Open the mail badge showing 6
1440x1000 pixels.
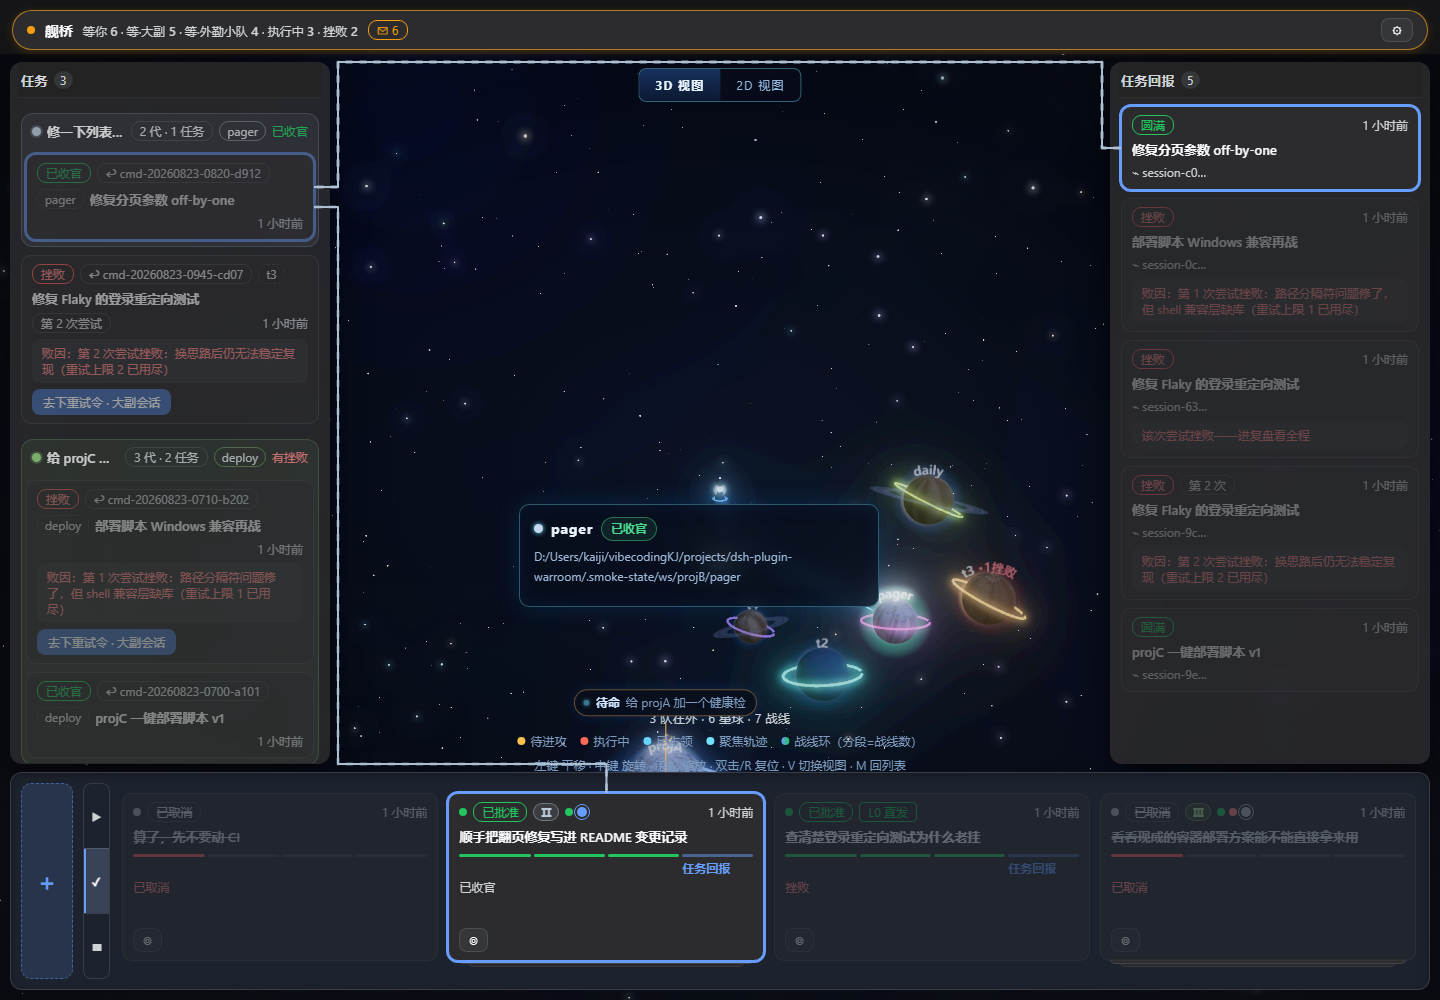tap(388, 31)
